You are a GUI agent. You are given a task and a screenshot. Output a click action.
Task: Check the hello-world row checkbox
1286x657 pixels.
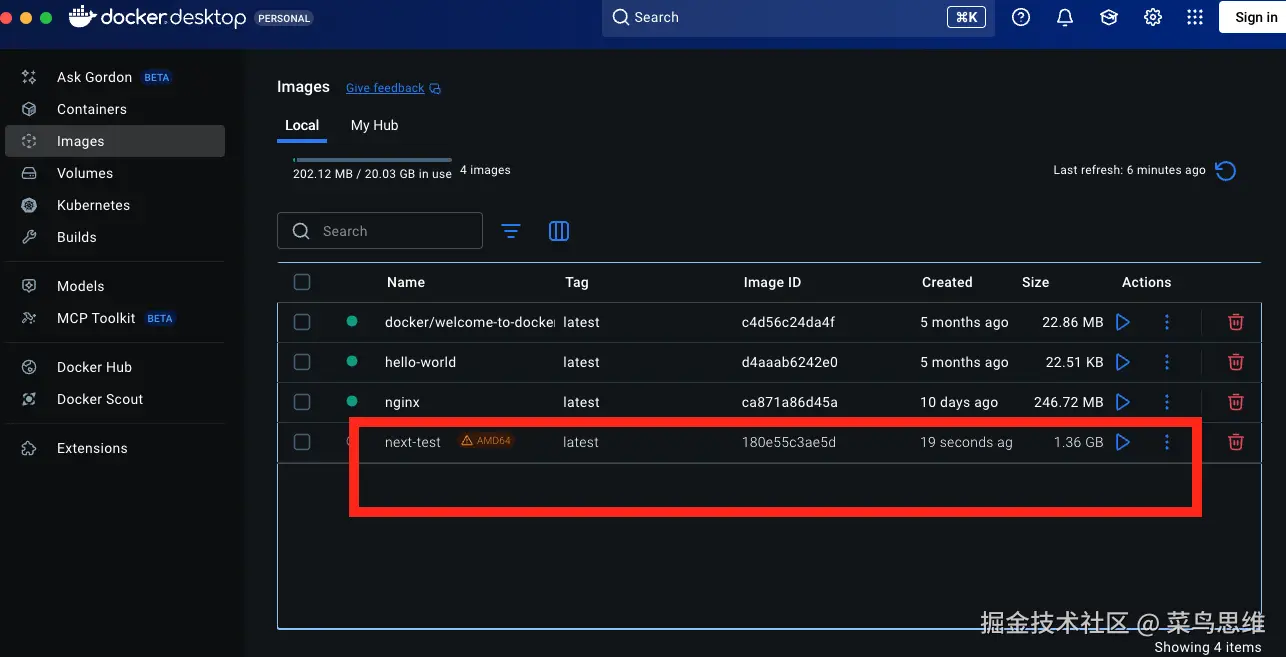[302, 362]
